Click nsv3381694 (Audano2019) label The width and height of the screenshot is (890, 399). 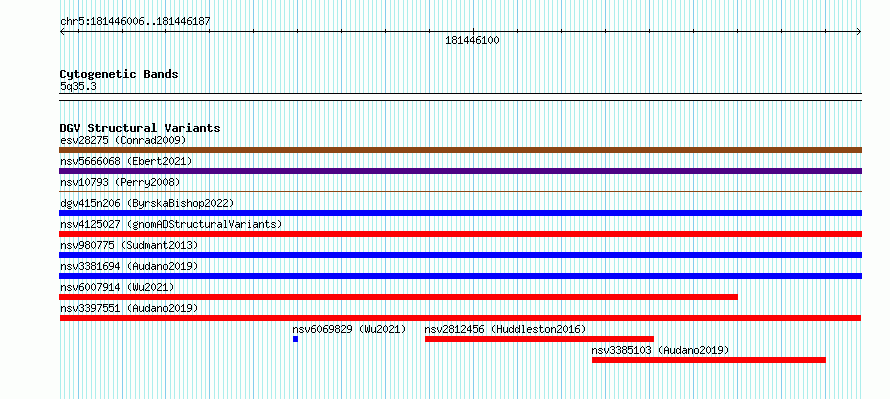click(129, 266)
